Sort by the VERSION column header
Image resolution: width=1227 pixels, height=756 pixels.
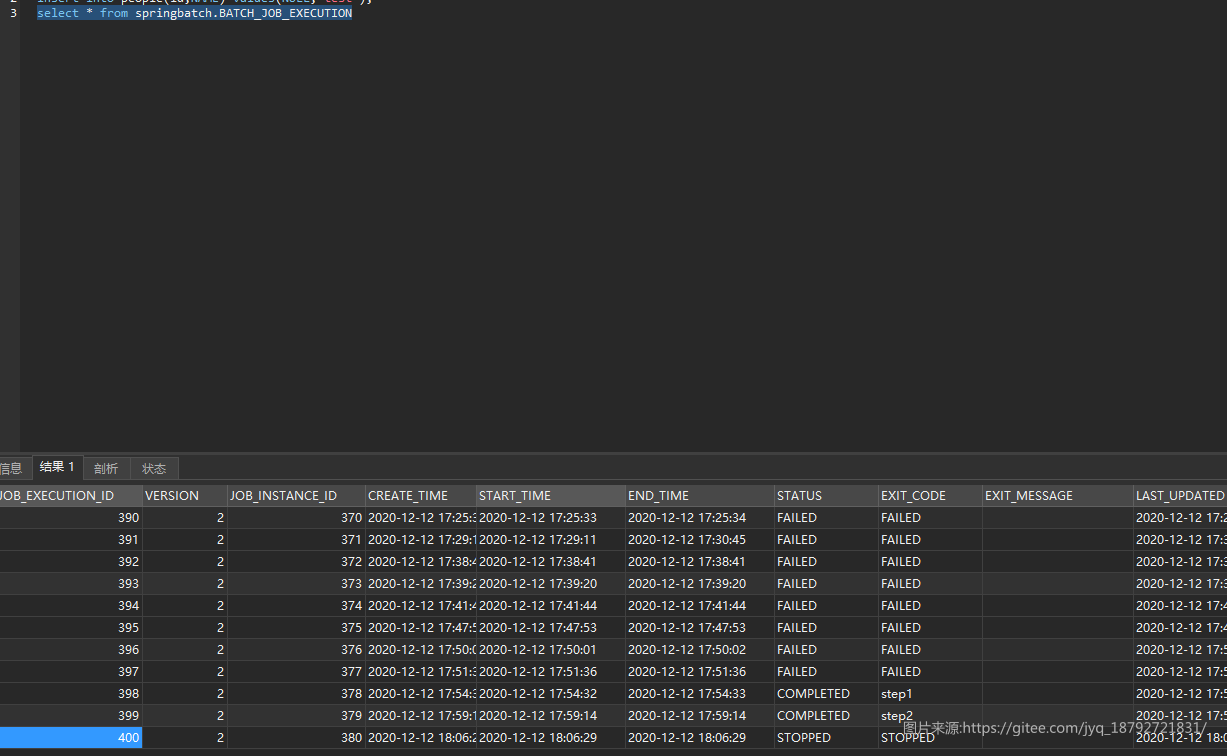(185, 496)
